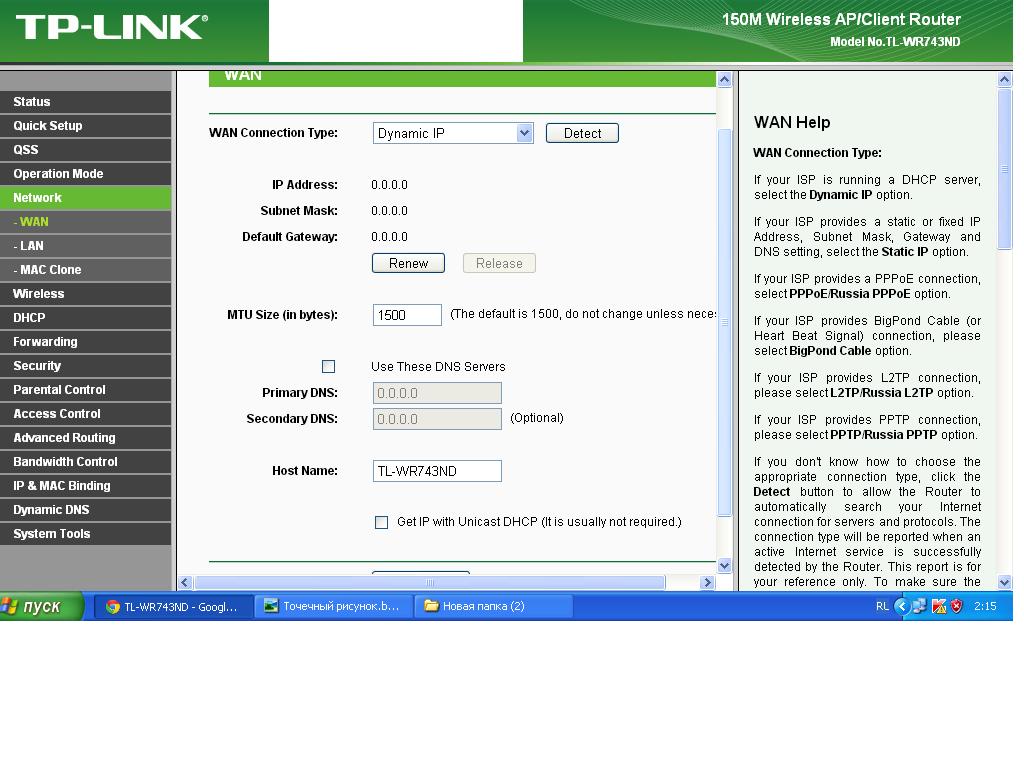1024x768 pixels.
Task: Click the tray expand arrow icon
Action: [901, 606]
